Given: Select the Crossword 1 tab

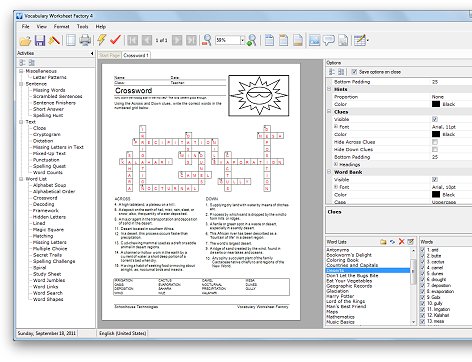Looking at the screenshot, I should (136, 55).
